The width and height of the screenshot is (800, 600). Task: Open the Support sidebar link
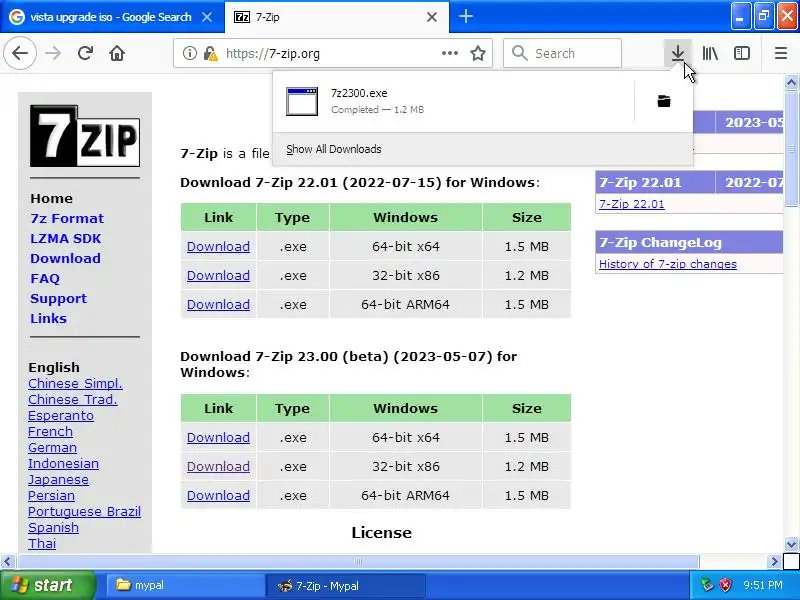[x=58, y=298]
